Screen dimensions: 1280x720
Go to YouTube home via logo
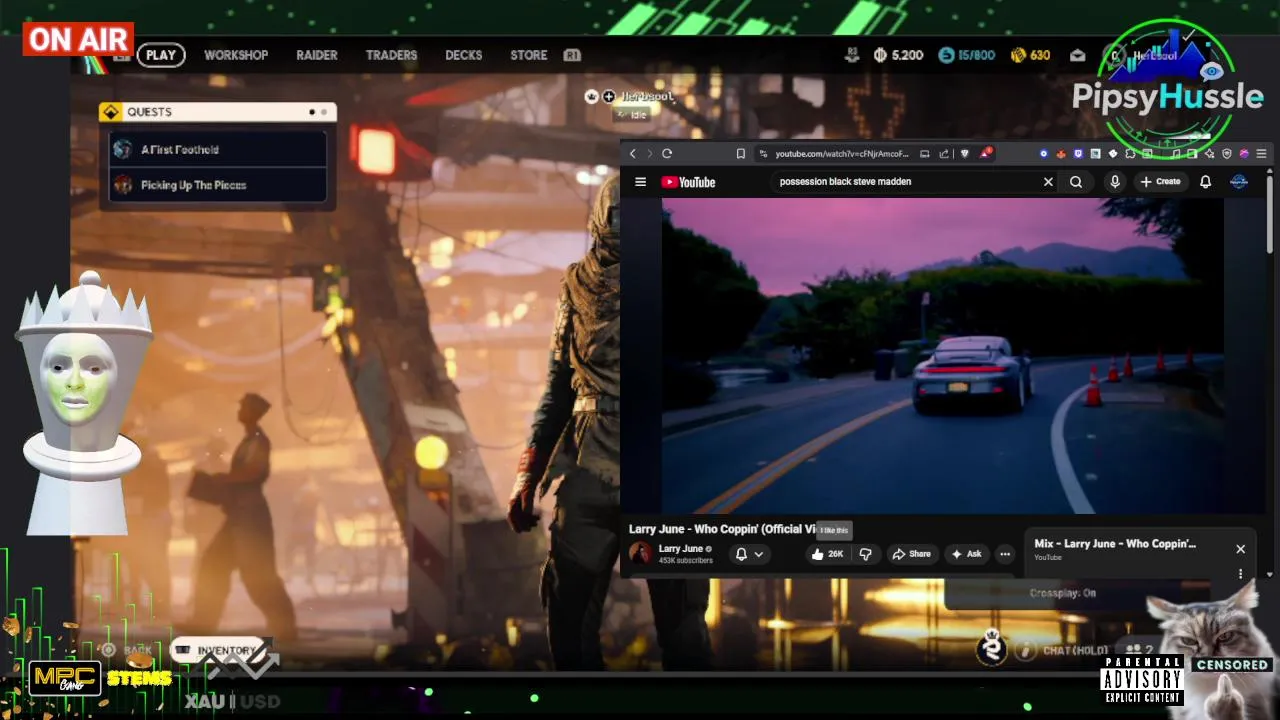pyautogui.click(x=688, y=182)
